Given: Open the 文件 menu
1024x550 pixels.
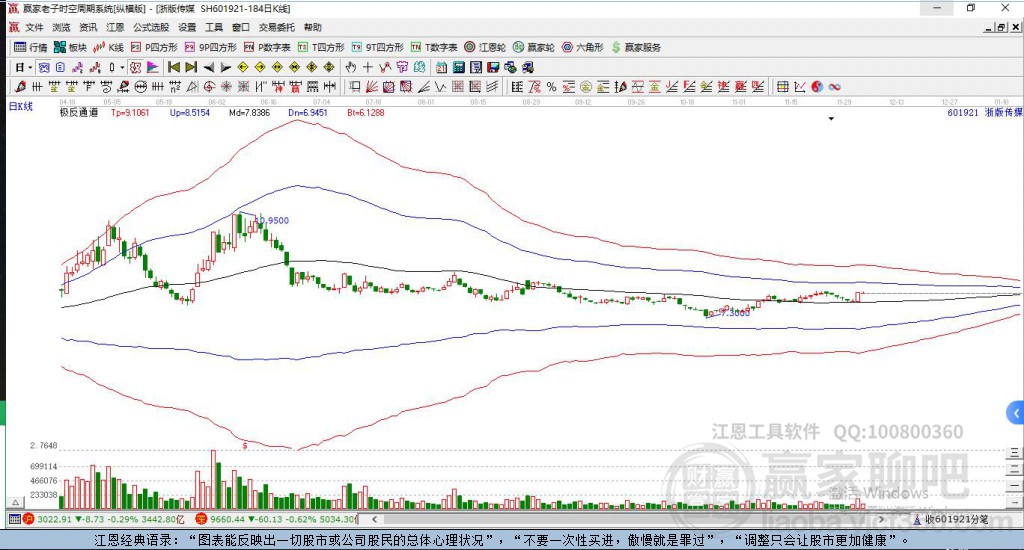Looking at the screenshot, I should coord(34,27).
